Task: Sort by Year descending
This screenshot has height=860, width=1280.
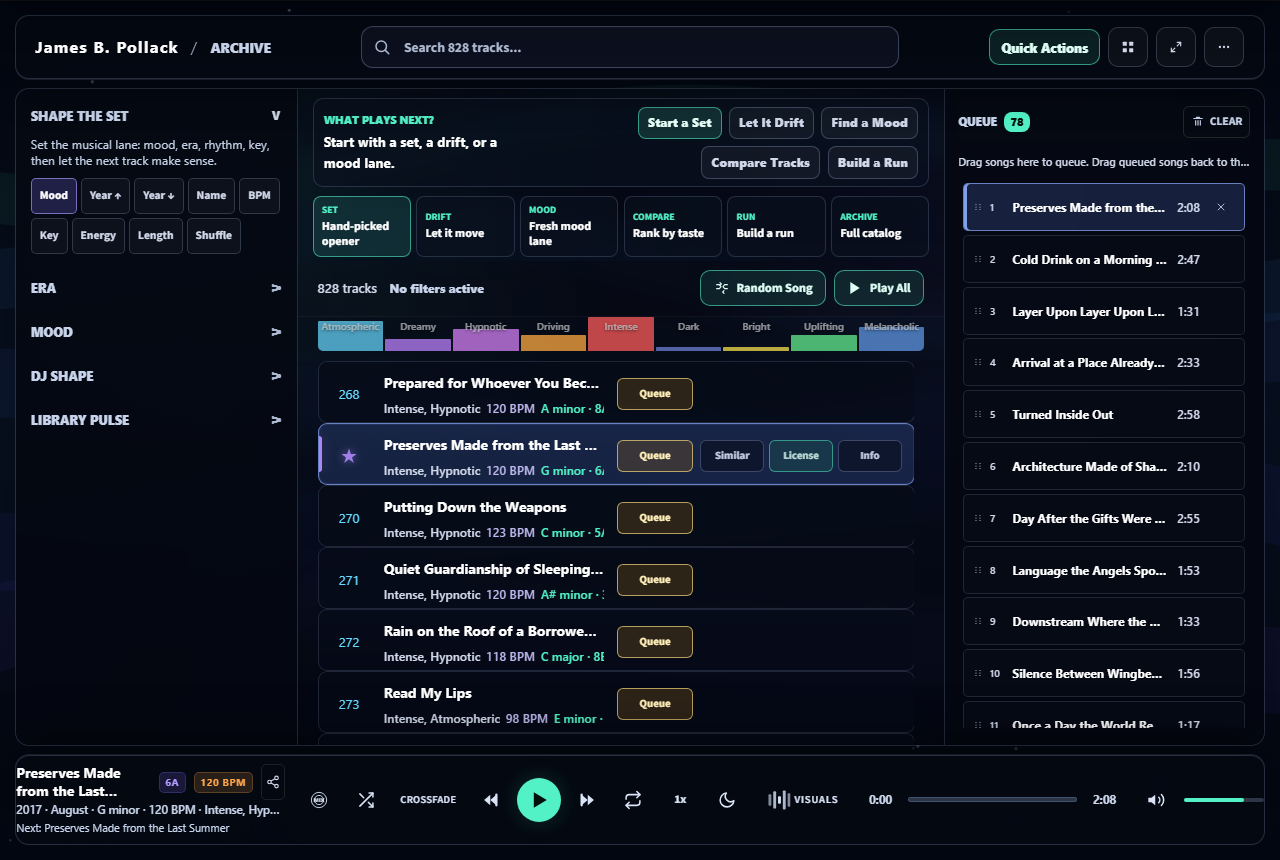Action: click(x=159, y=196)
